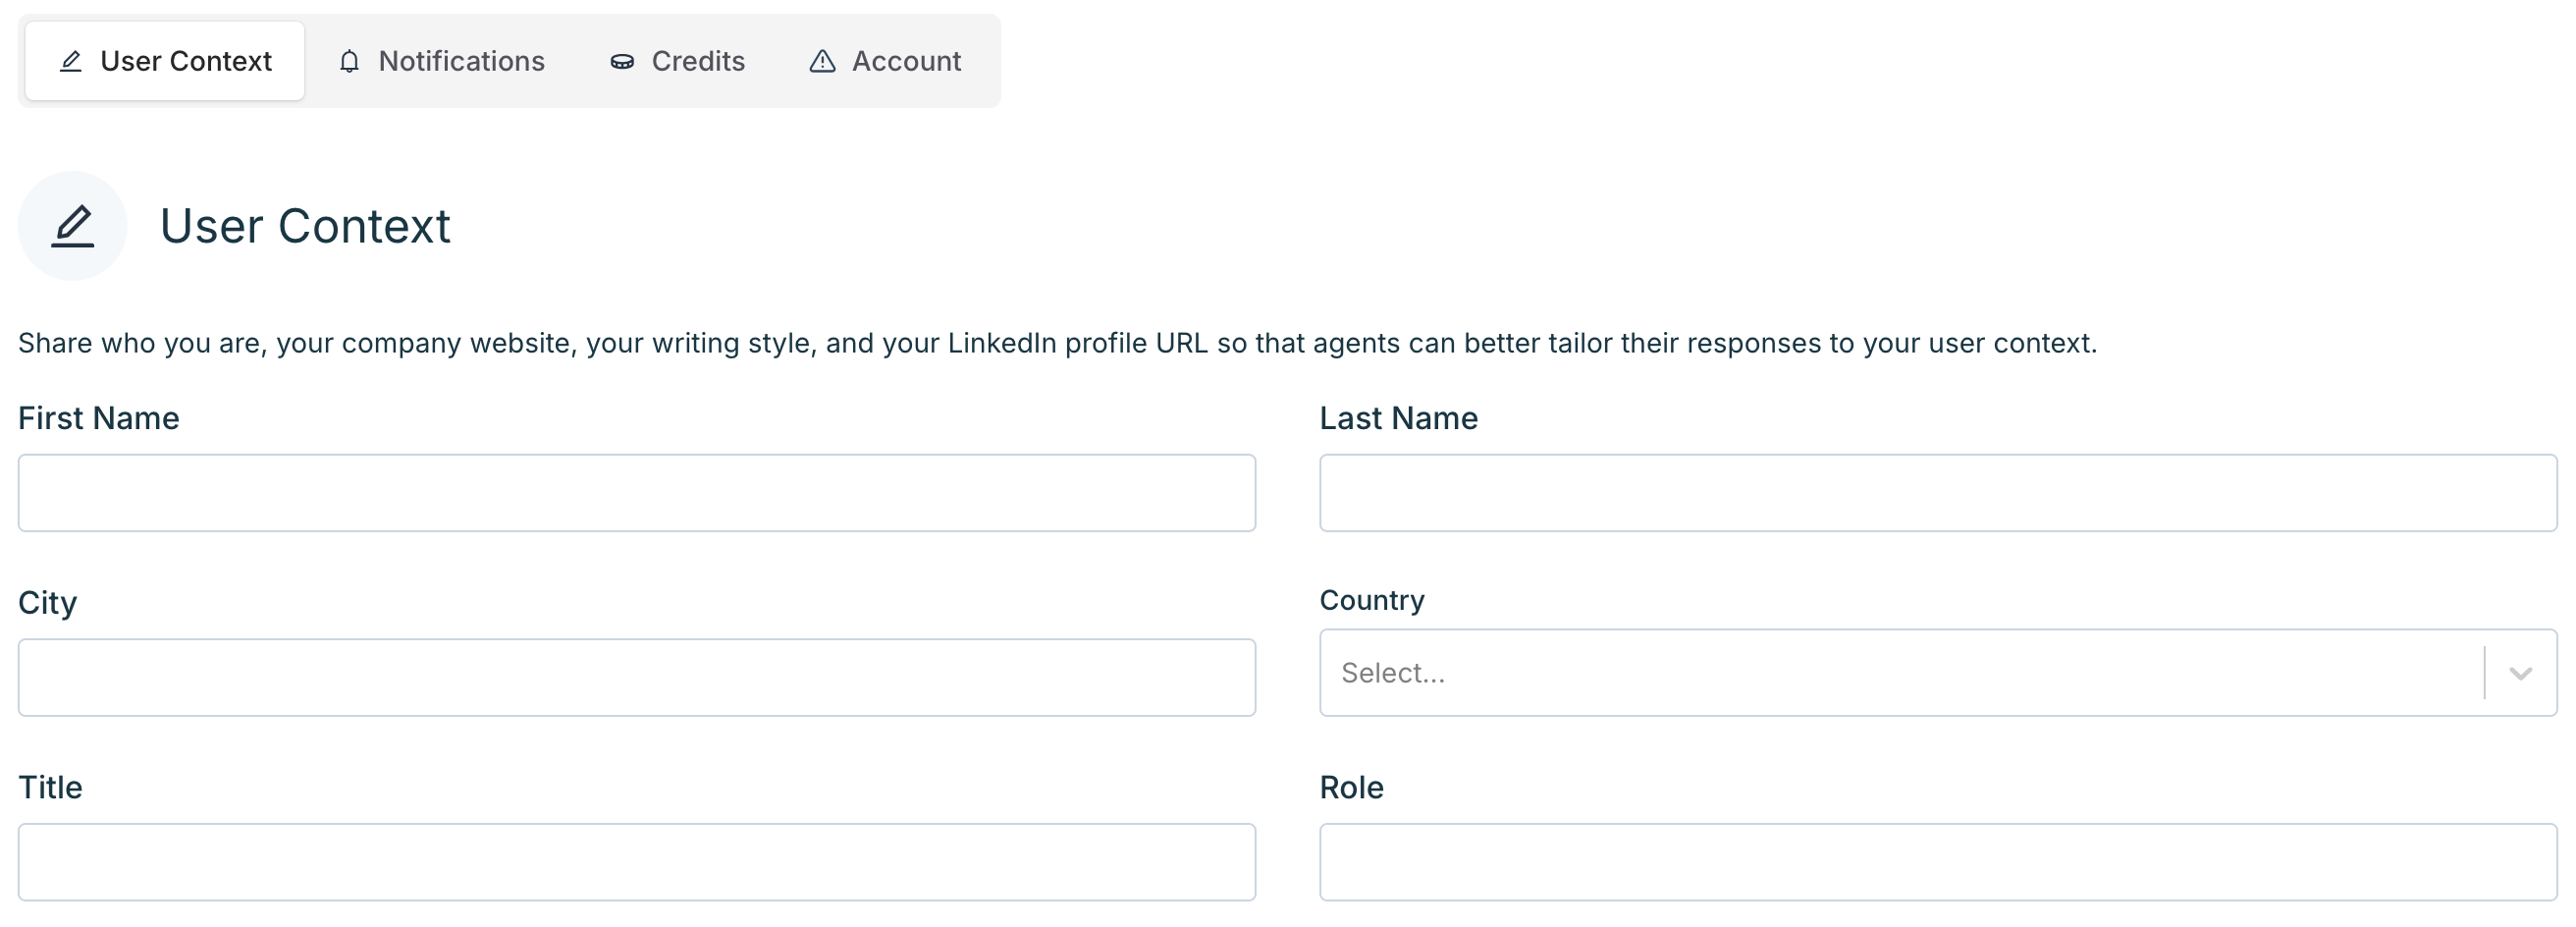This screenshot has width=2576, height=927.
Task: Focus the First Name input field
Action: tap(637, 493)
